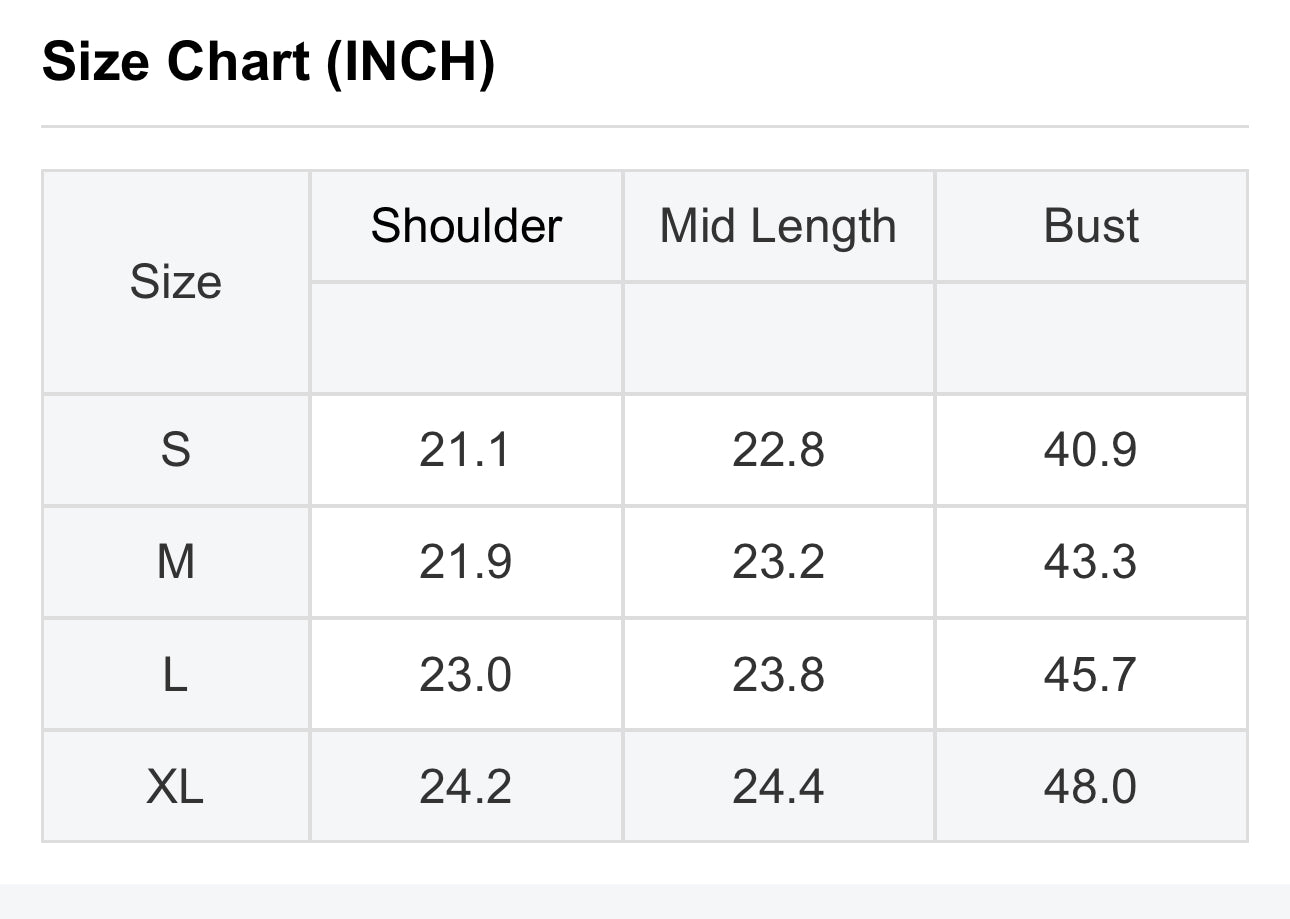1290x919 pixels.
Task: Select bust value 40.9
Action: [1091, 450]
